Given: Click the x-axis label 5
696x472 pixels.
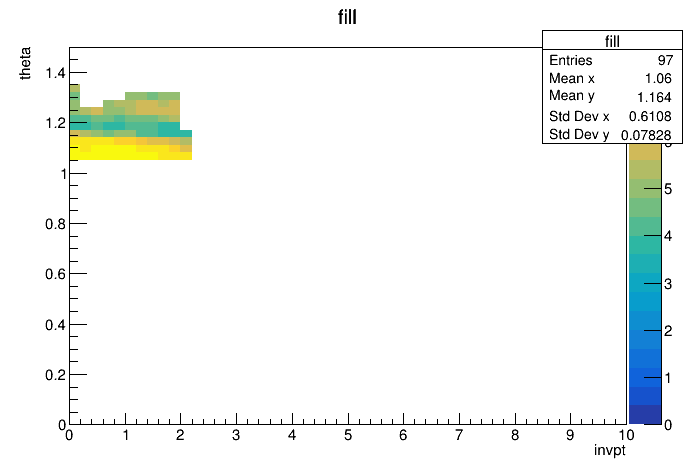Looking at the screenshot, I should pyautogui.click(x=348, y=435).
